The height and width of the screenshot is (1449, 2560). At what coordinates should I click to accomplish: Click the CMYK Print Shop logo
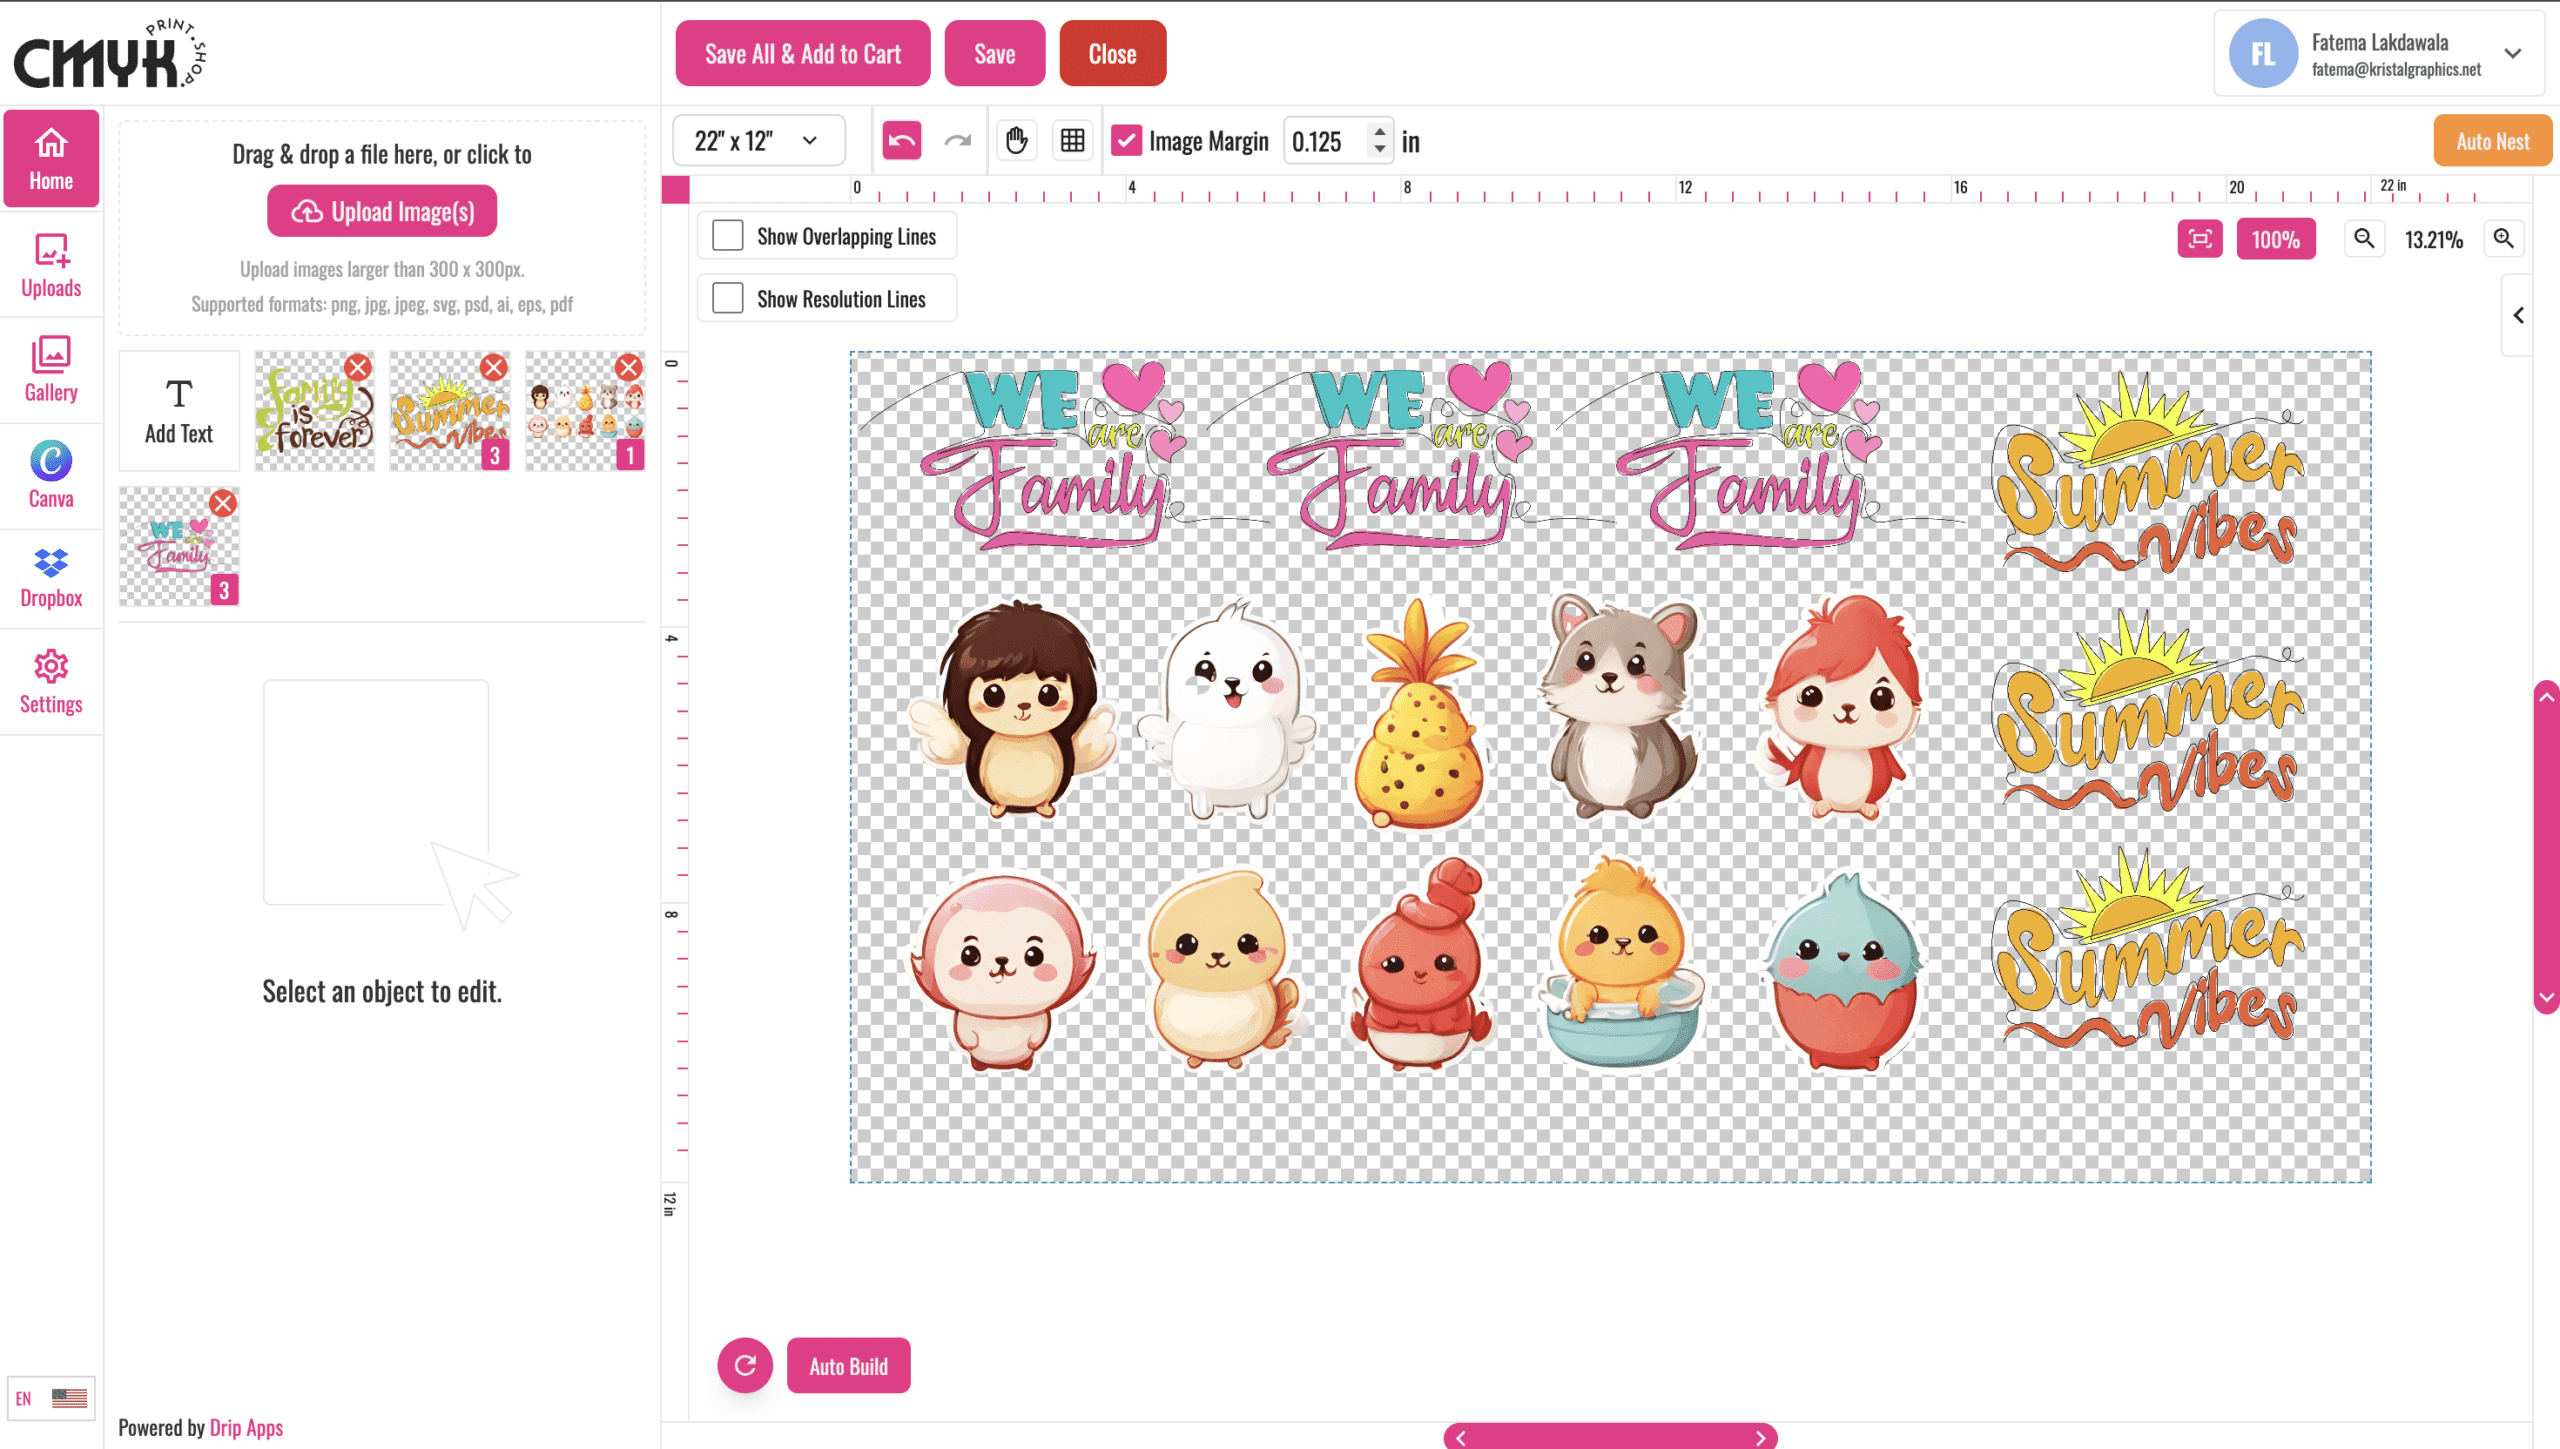[x=110, y=54]
